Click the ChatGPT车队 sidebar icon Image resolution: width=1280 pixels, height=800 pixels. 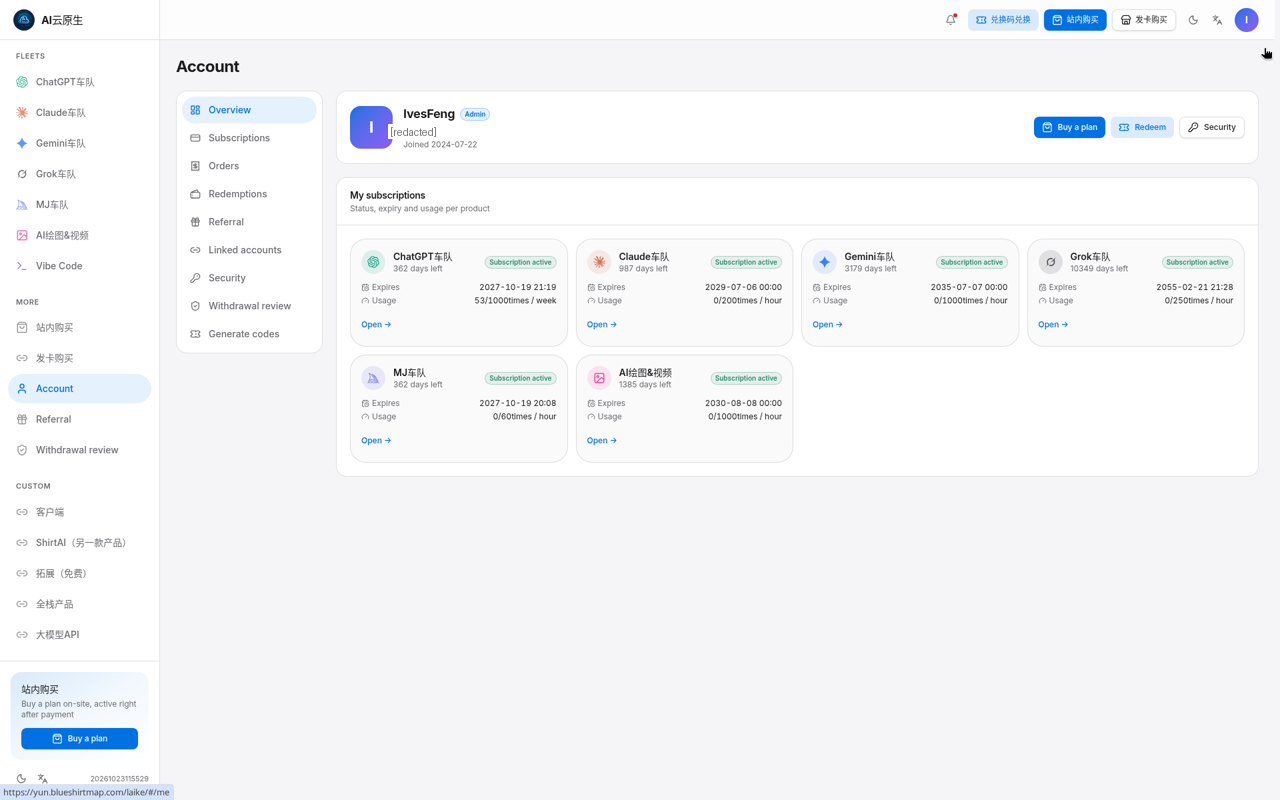(22, 82)
